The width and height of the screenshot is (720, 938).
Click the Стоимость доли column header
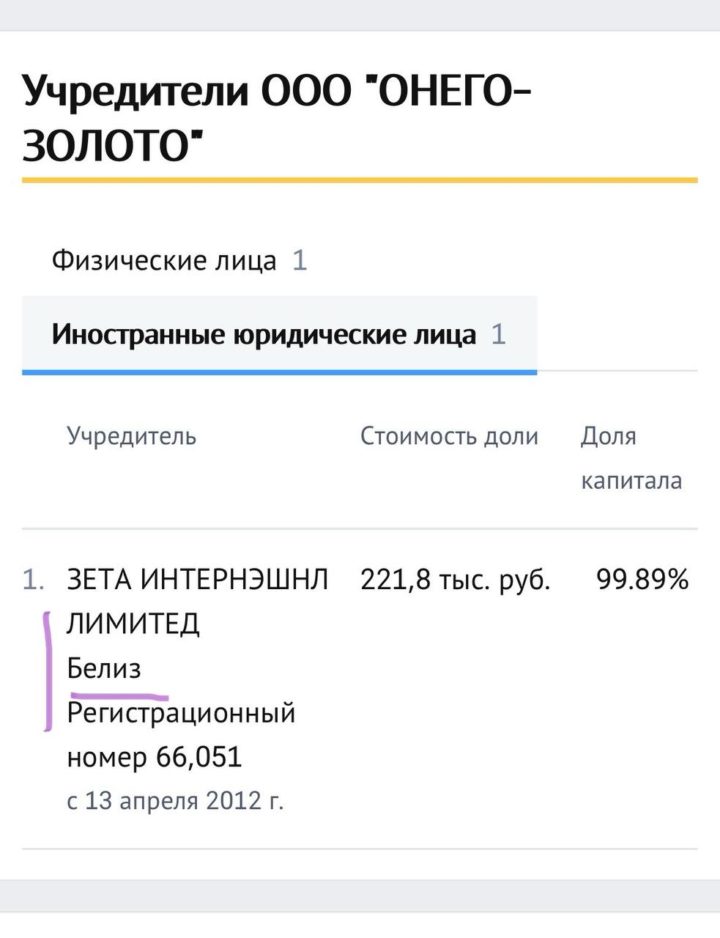[x=449, y=436]
